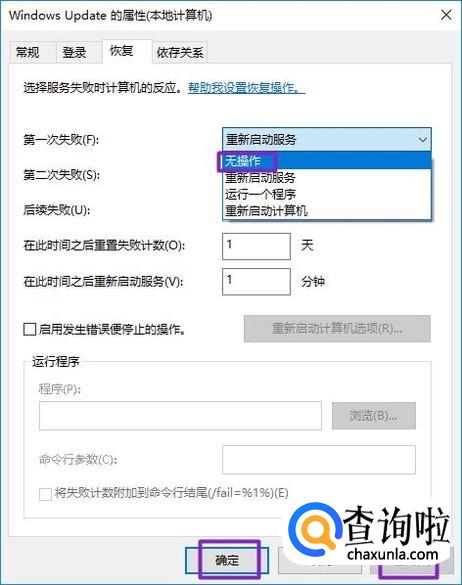Enable 启用发生错误便停止的操作 checkbox

pos(30,329)
